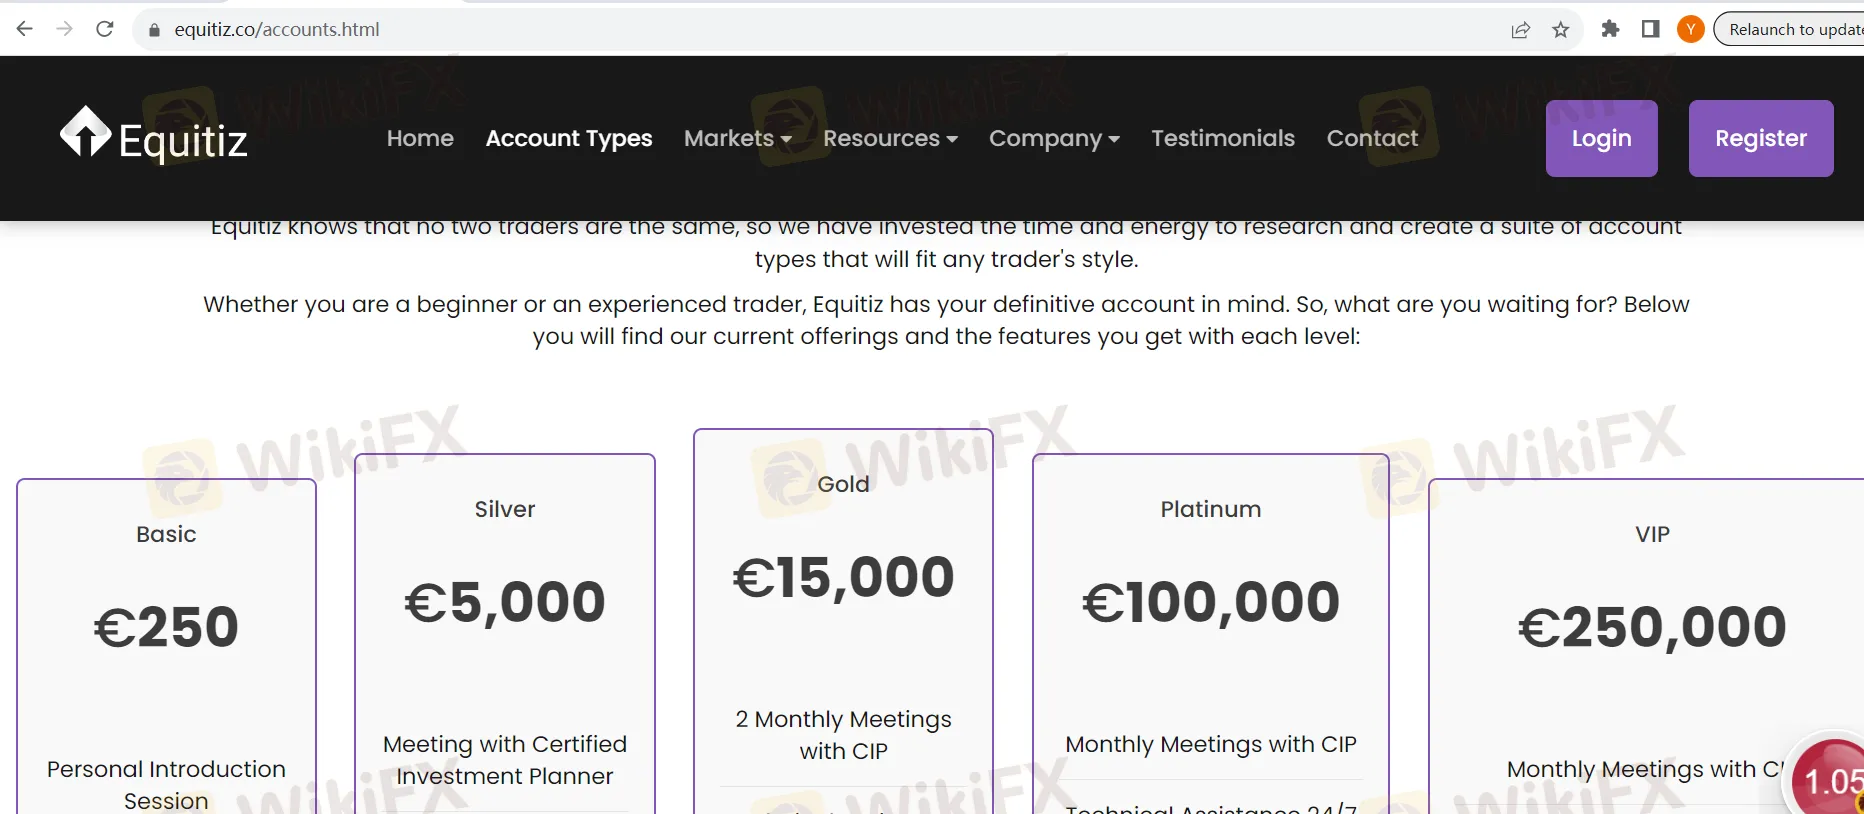1864x814 pixels.
Task: Open the browser extensions puzzle icon
Action: 1610,29
